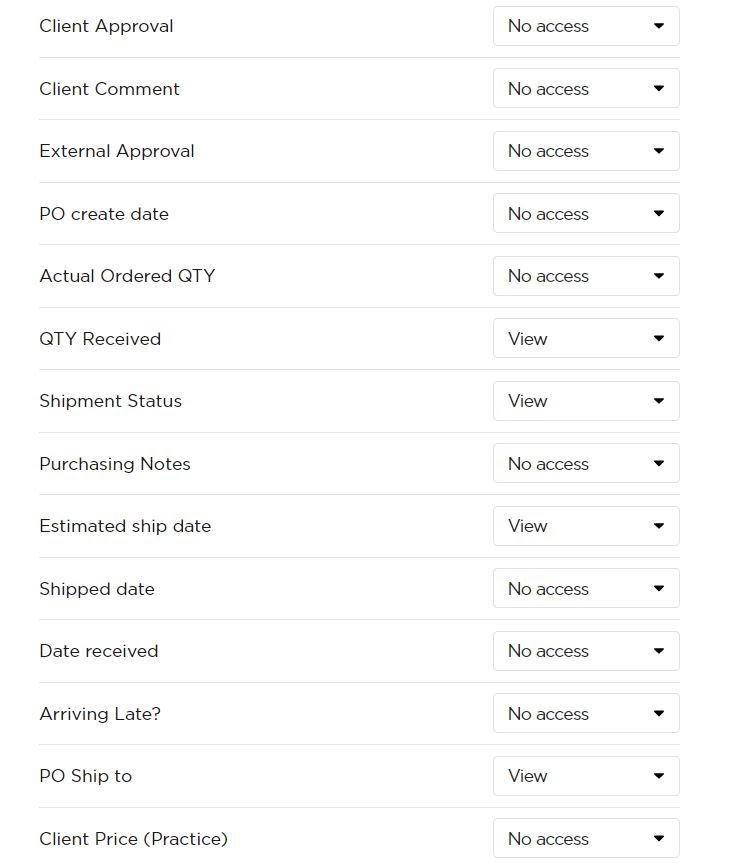
Task: Click the caret icon for Client Approval
Action: tap(658, 26)
